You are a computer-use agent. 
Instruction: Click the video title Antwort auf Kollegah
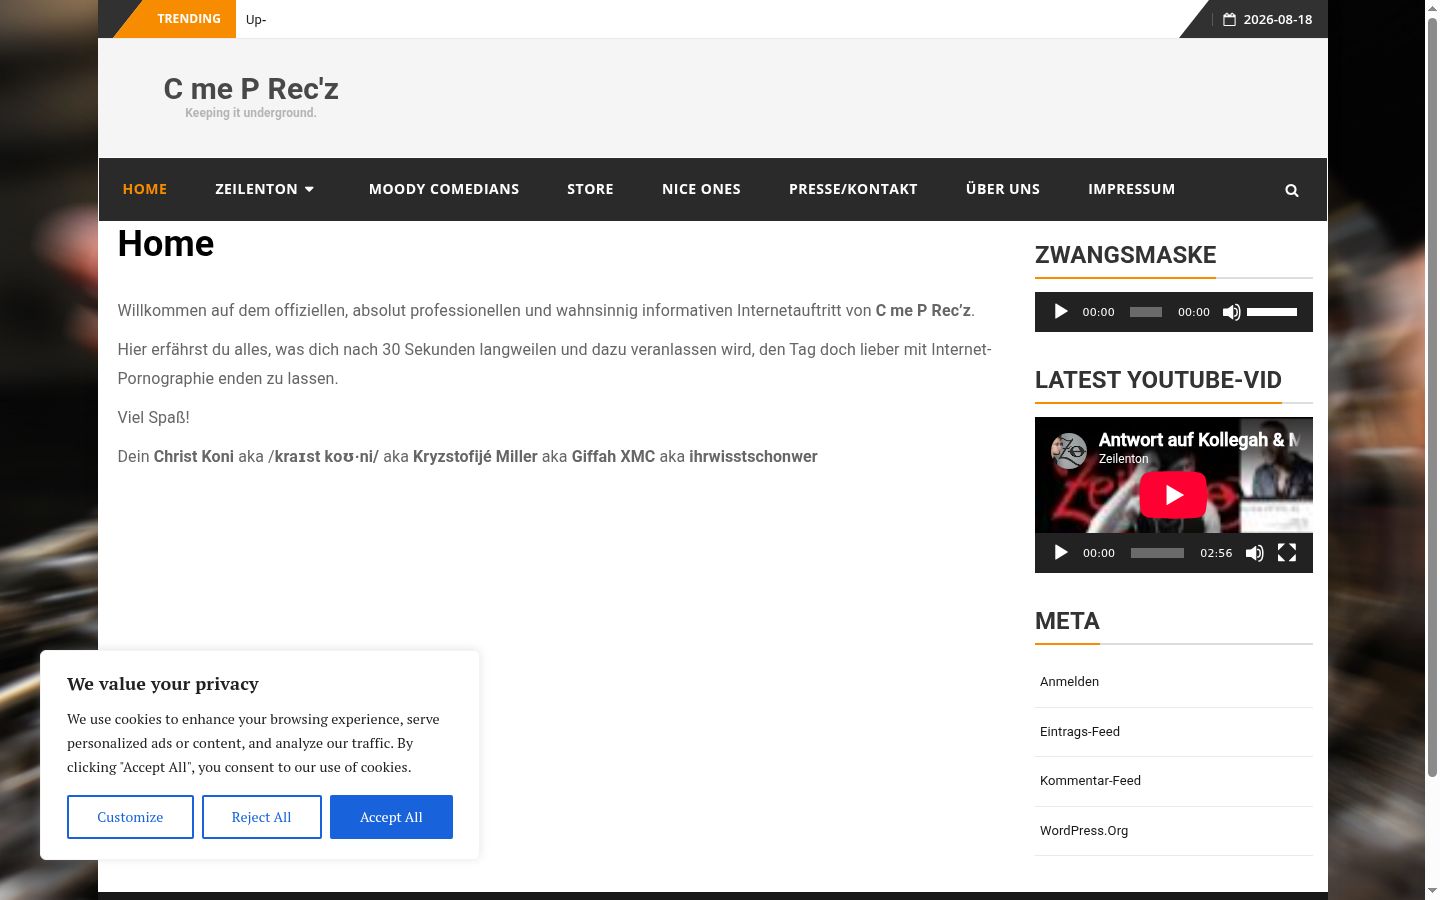coord(1198,440)
